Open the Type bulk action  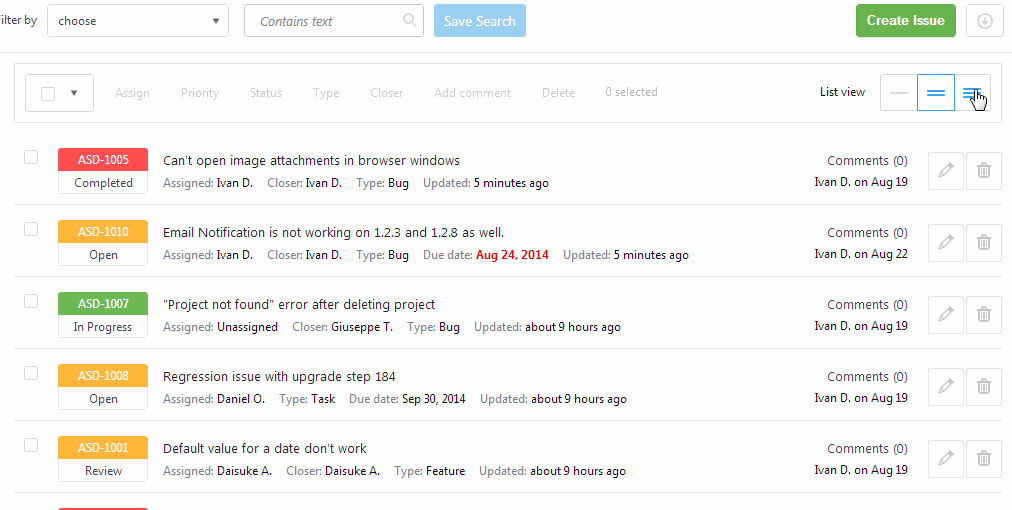point(326,93)
